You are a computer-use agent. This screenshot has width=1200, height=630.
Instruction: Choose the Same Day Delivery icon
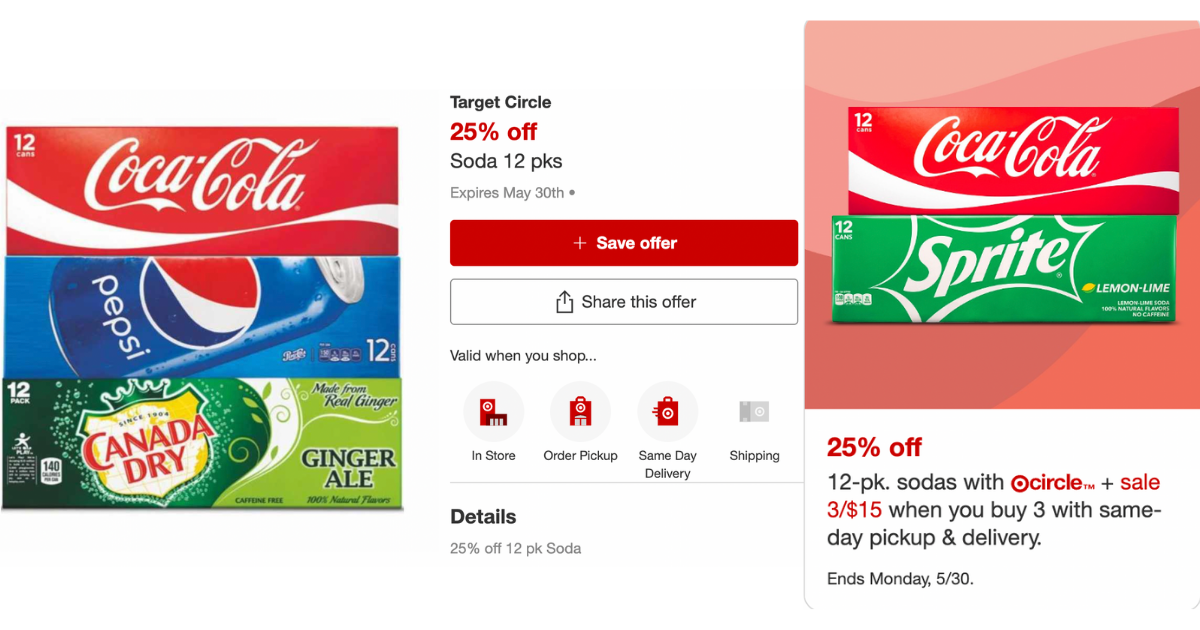[x=667, y=411]
